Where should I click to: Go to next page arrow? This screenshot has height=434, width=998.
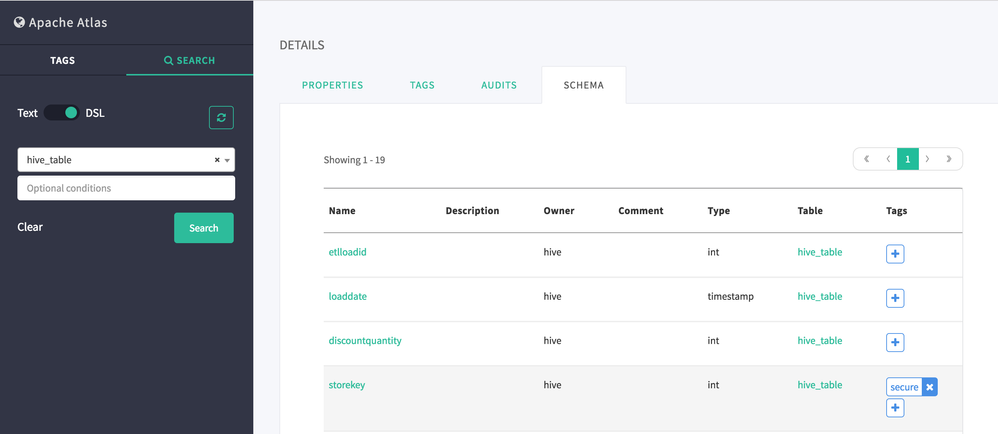pos(928,159)
